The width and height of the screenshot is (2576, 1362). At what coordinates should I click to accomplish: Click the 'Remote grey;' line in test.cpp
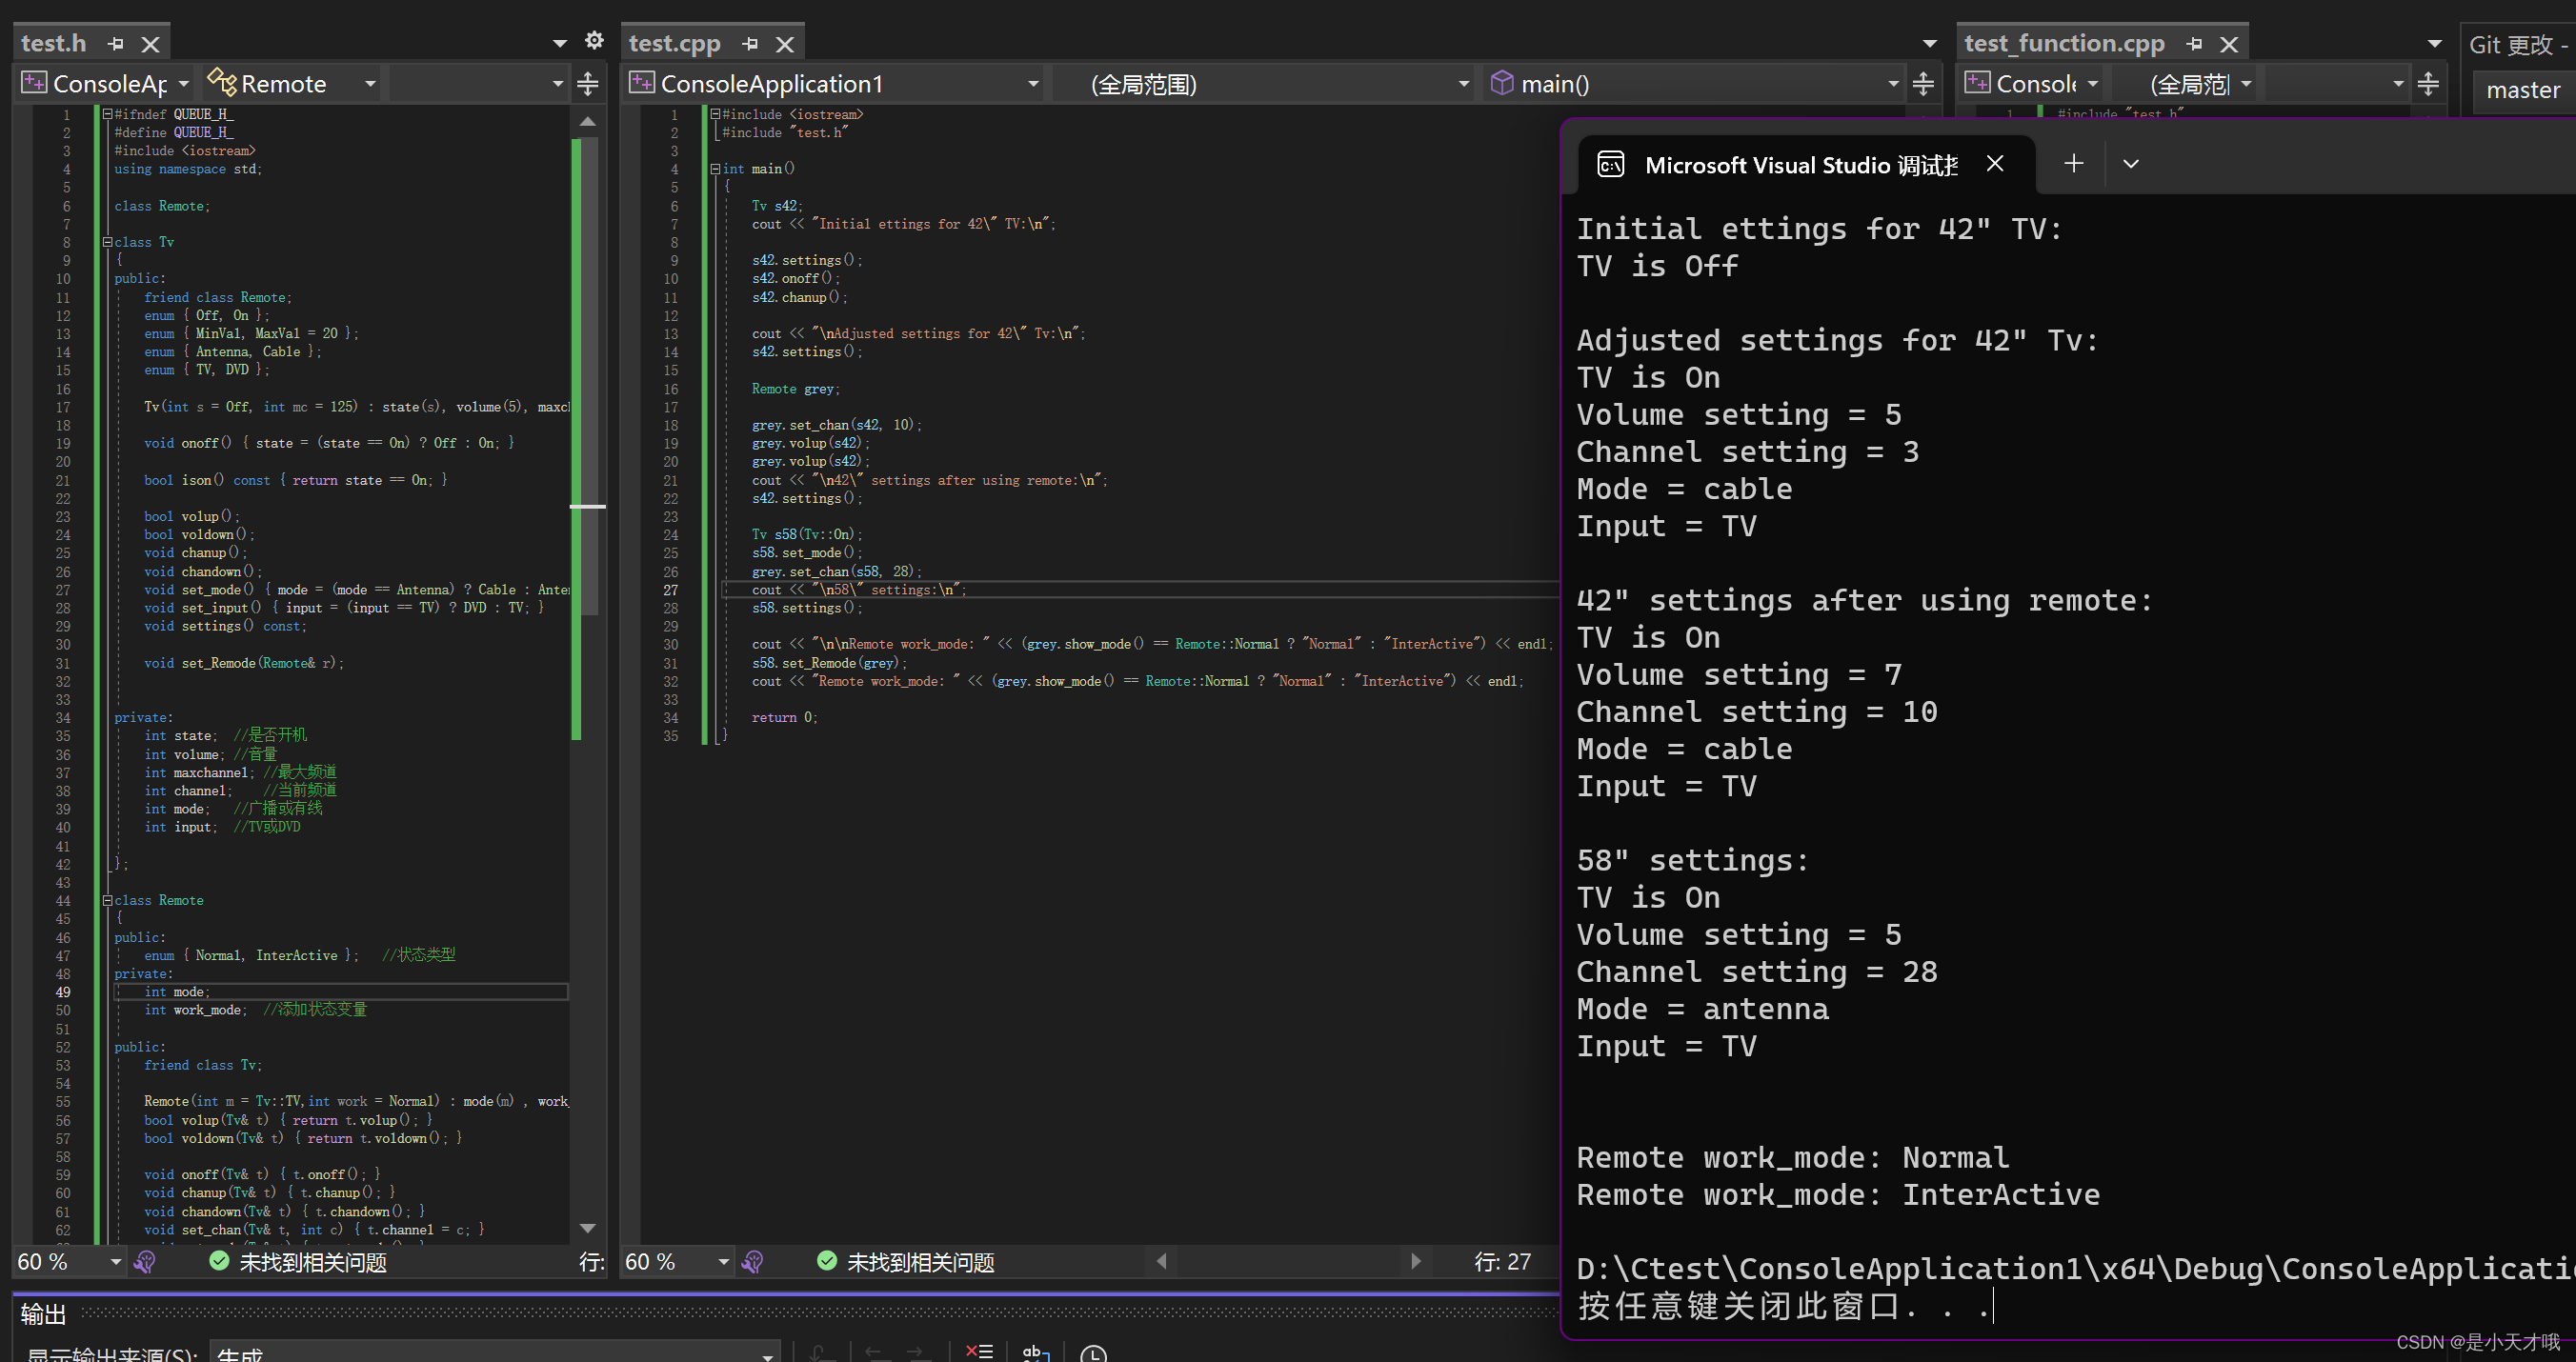pos(795,389)
